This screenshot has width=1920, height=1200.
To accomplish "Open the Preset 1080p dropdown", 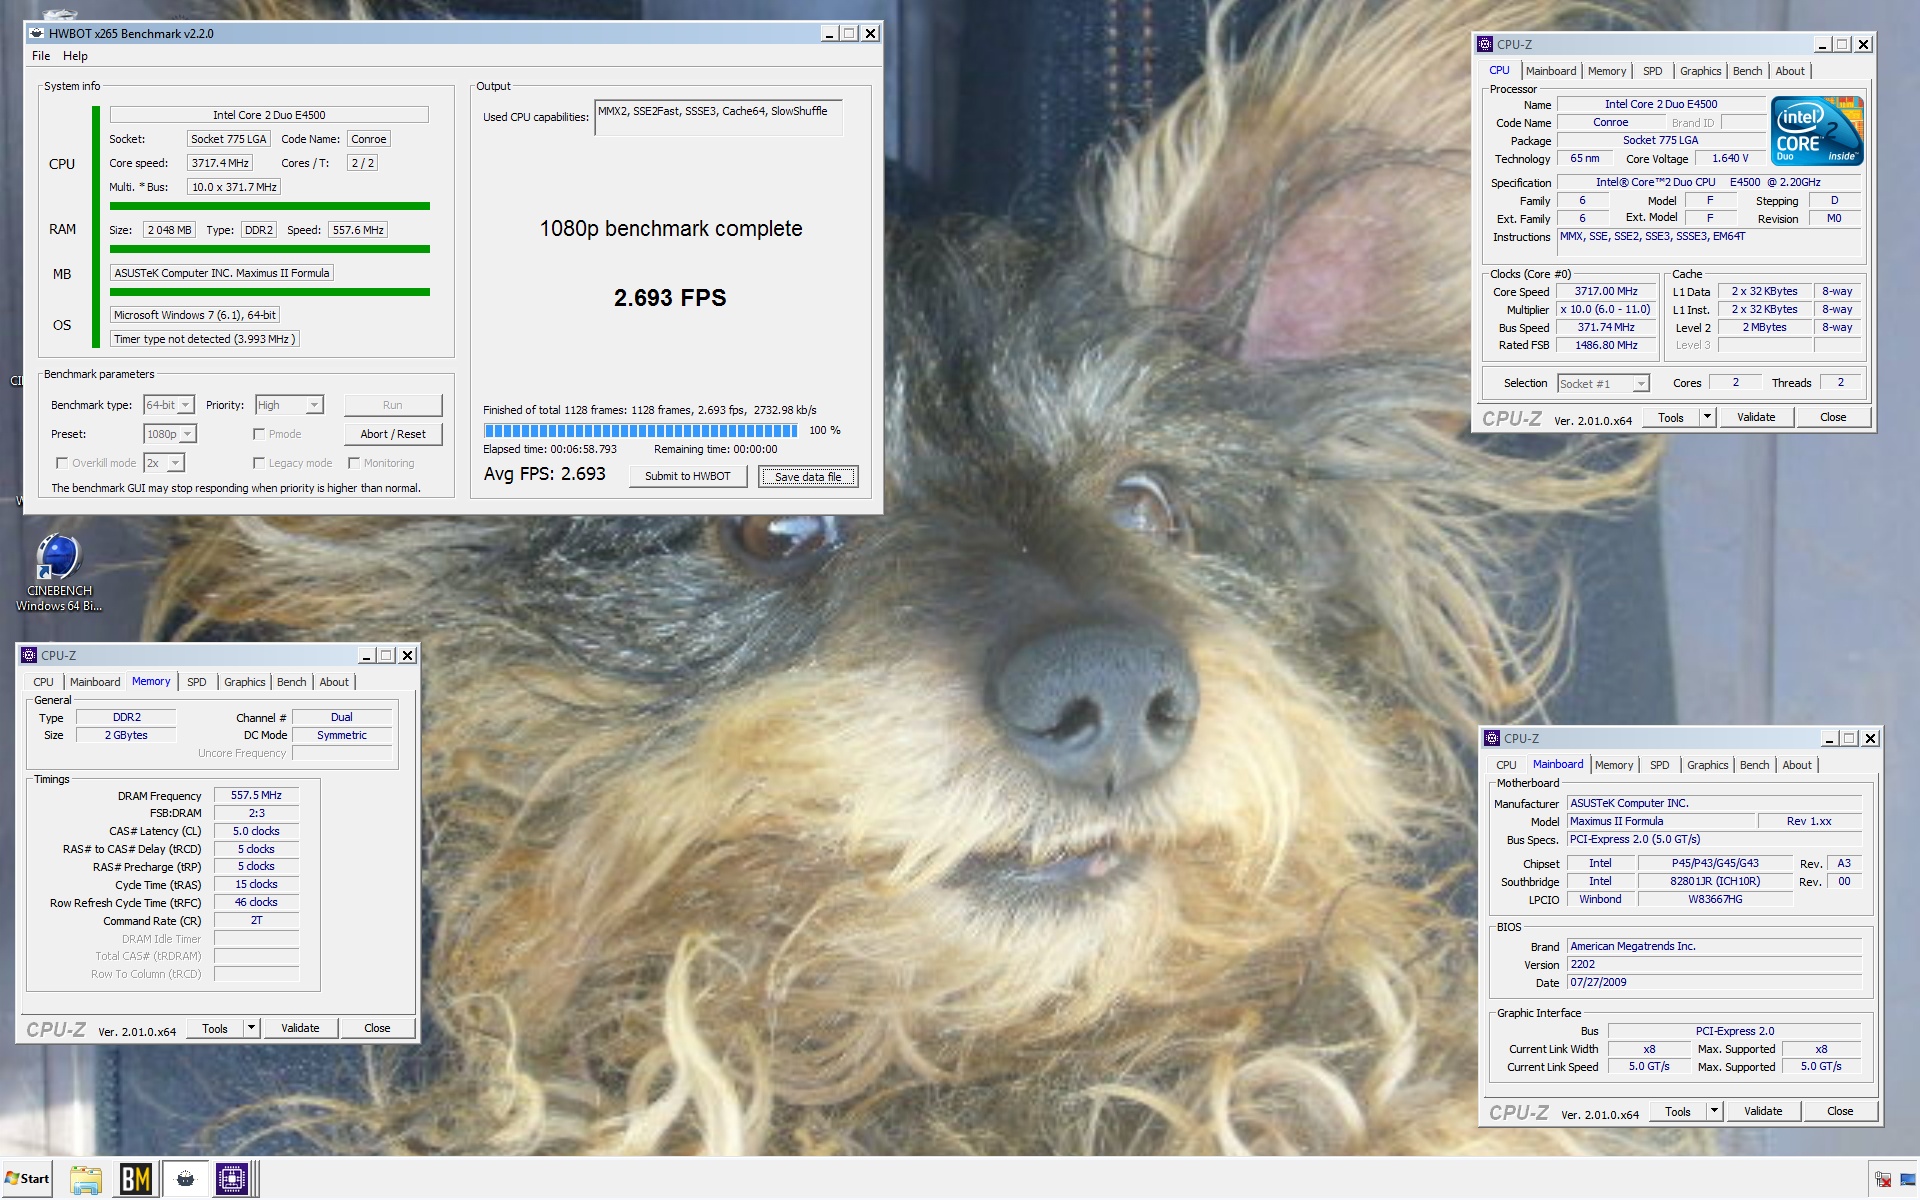I will pyautogui.click(x=170, y=434).
